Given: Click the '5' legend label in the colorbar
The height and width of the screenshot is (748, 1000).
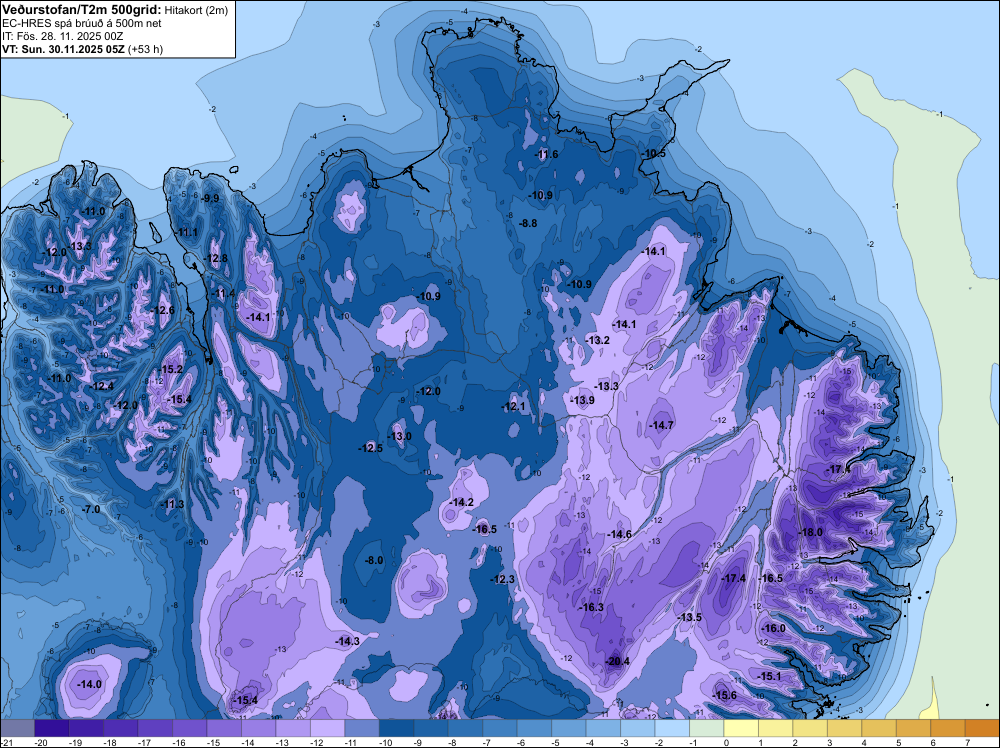Looking at the screenshot, I should click(899, 742).
